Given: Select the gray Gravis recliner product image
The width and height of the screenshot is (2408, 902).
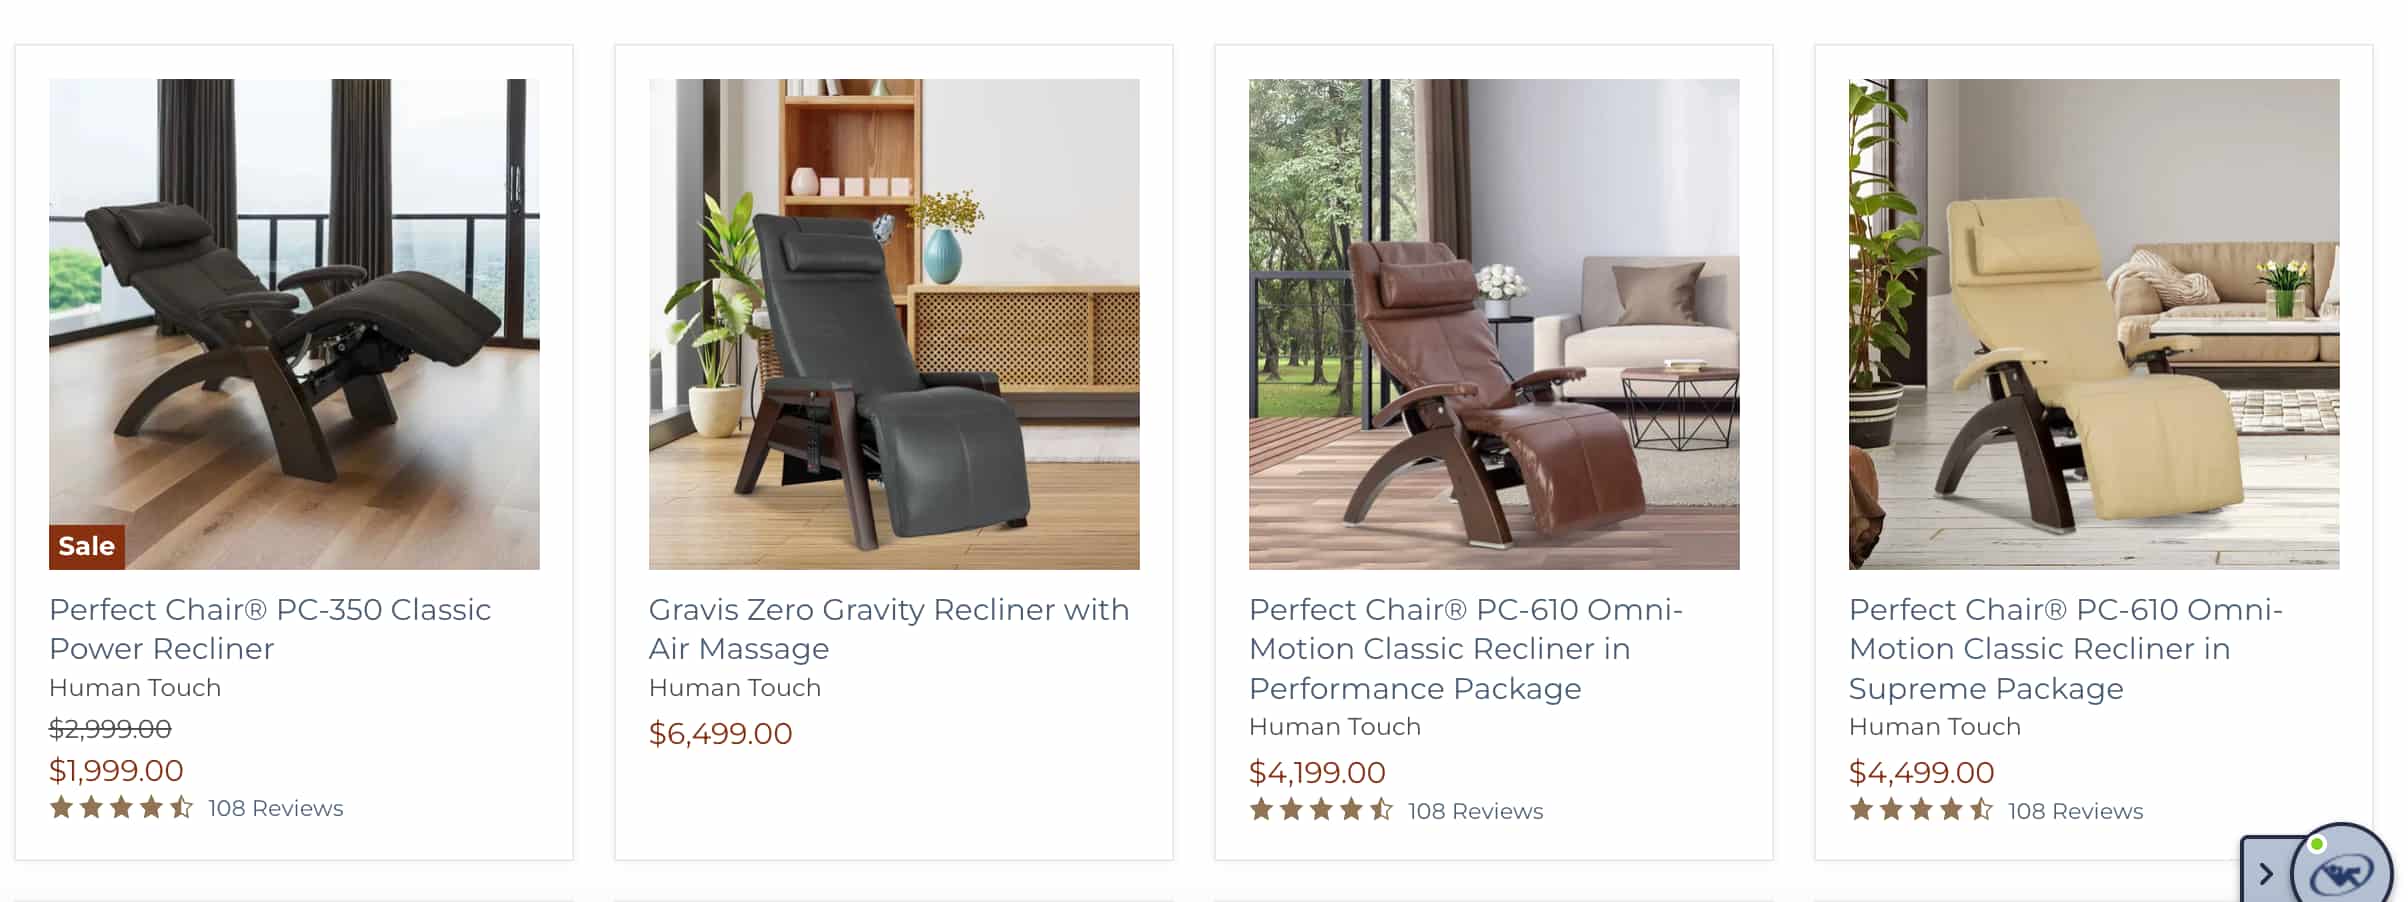Looking at the screenshot, I should pos(894,324).
